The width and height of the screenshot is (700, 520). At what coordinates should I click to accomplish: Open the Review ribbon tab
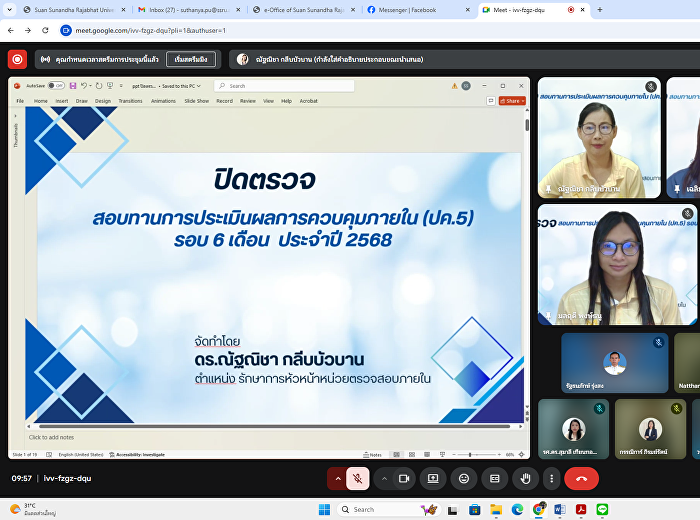point(248,101)
